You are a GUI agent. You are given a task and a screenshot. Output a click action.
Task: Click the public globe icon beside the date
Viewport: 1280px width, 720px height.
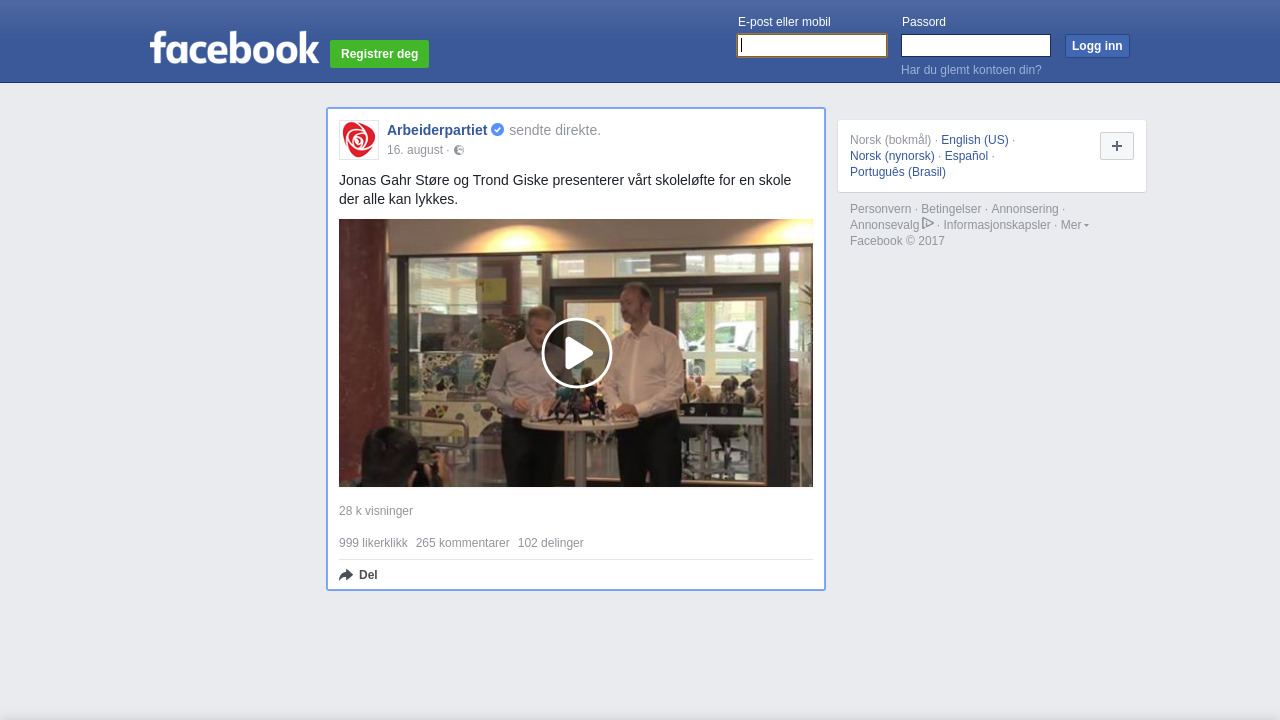coord(459,150)
